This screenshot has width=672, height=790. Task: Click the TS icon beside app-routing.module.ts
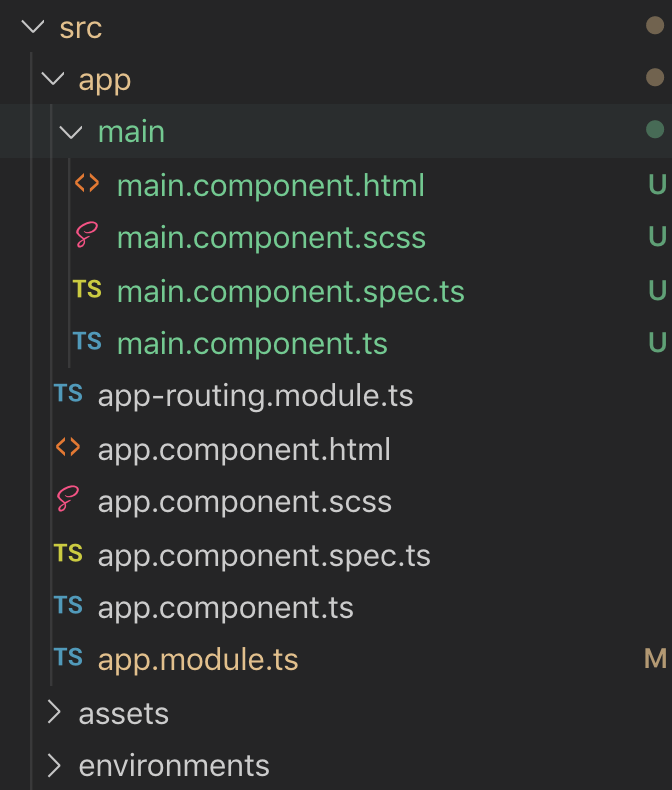point(68,395)
